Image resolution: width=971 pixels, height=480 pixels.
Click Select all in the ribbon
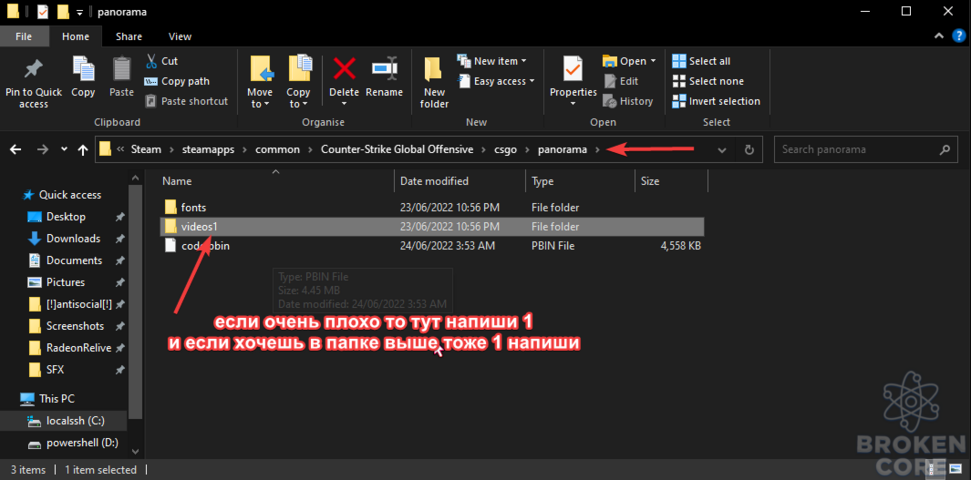701,61
